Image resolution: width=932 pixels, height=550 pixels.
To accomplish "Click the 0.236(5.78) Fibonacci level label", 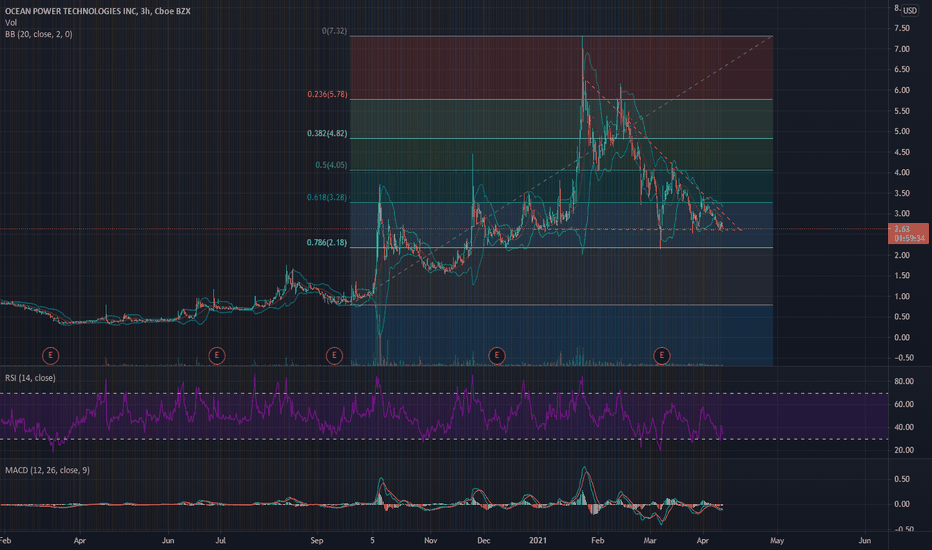I will [328, 94].
